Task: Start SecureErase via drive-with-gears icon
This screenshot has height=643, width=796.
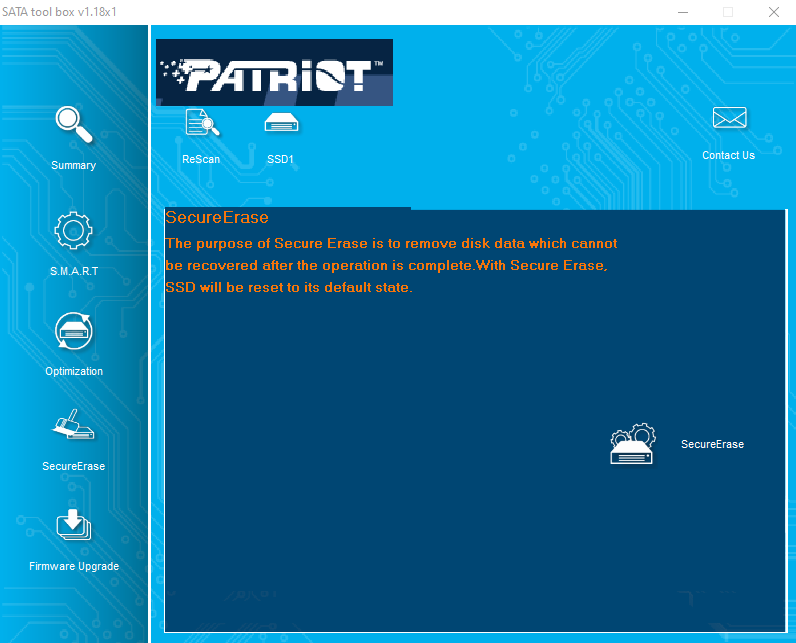Action: point(633,444)
